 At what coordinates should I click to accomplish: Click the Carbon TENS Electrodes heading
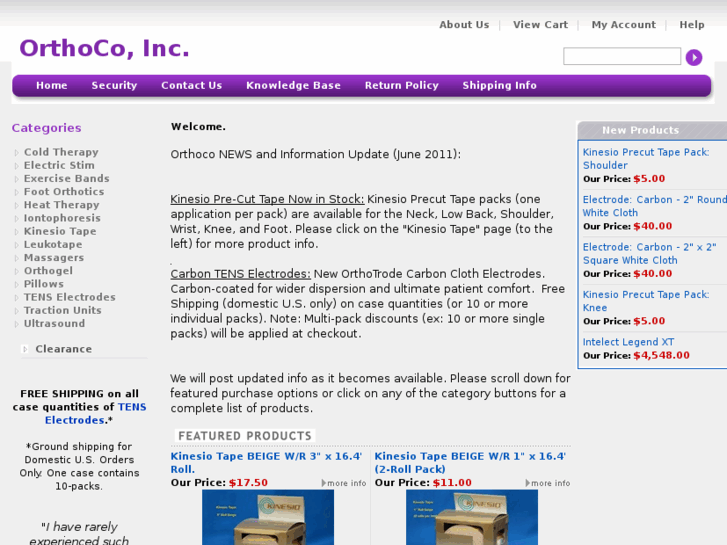[240, 274]
